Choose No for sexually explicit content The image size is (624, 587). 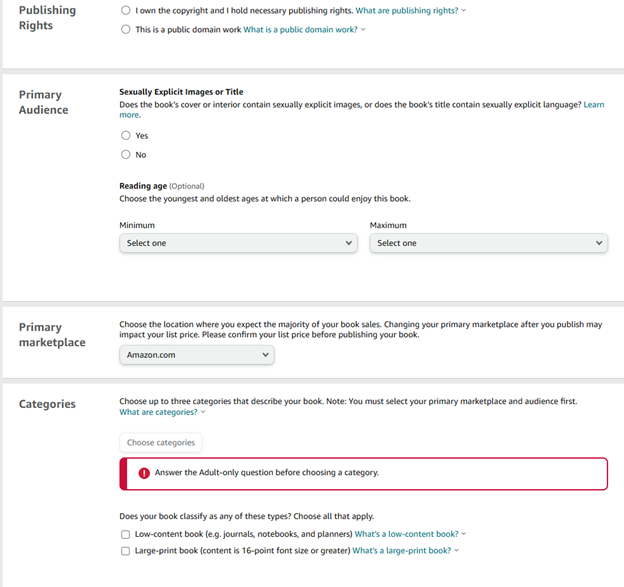[126, 154]
